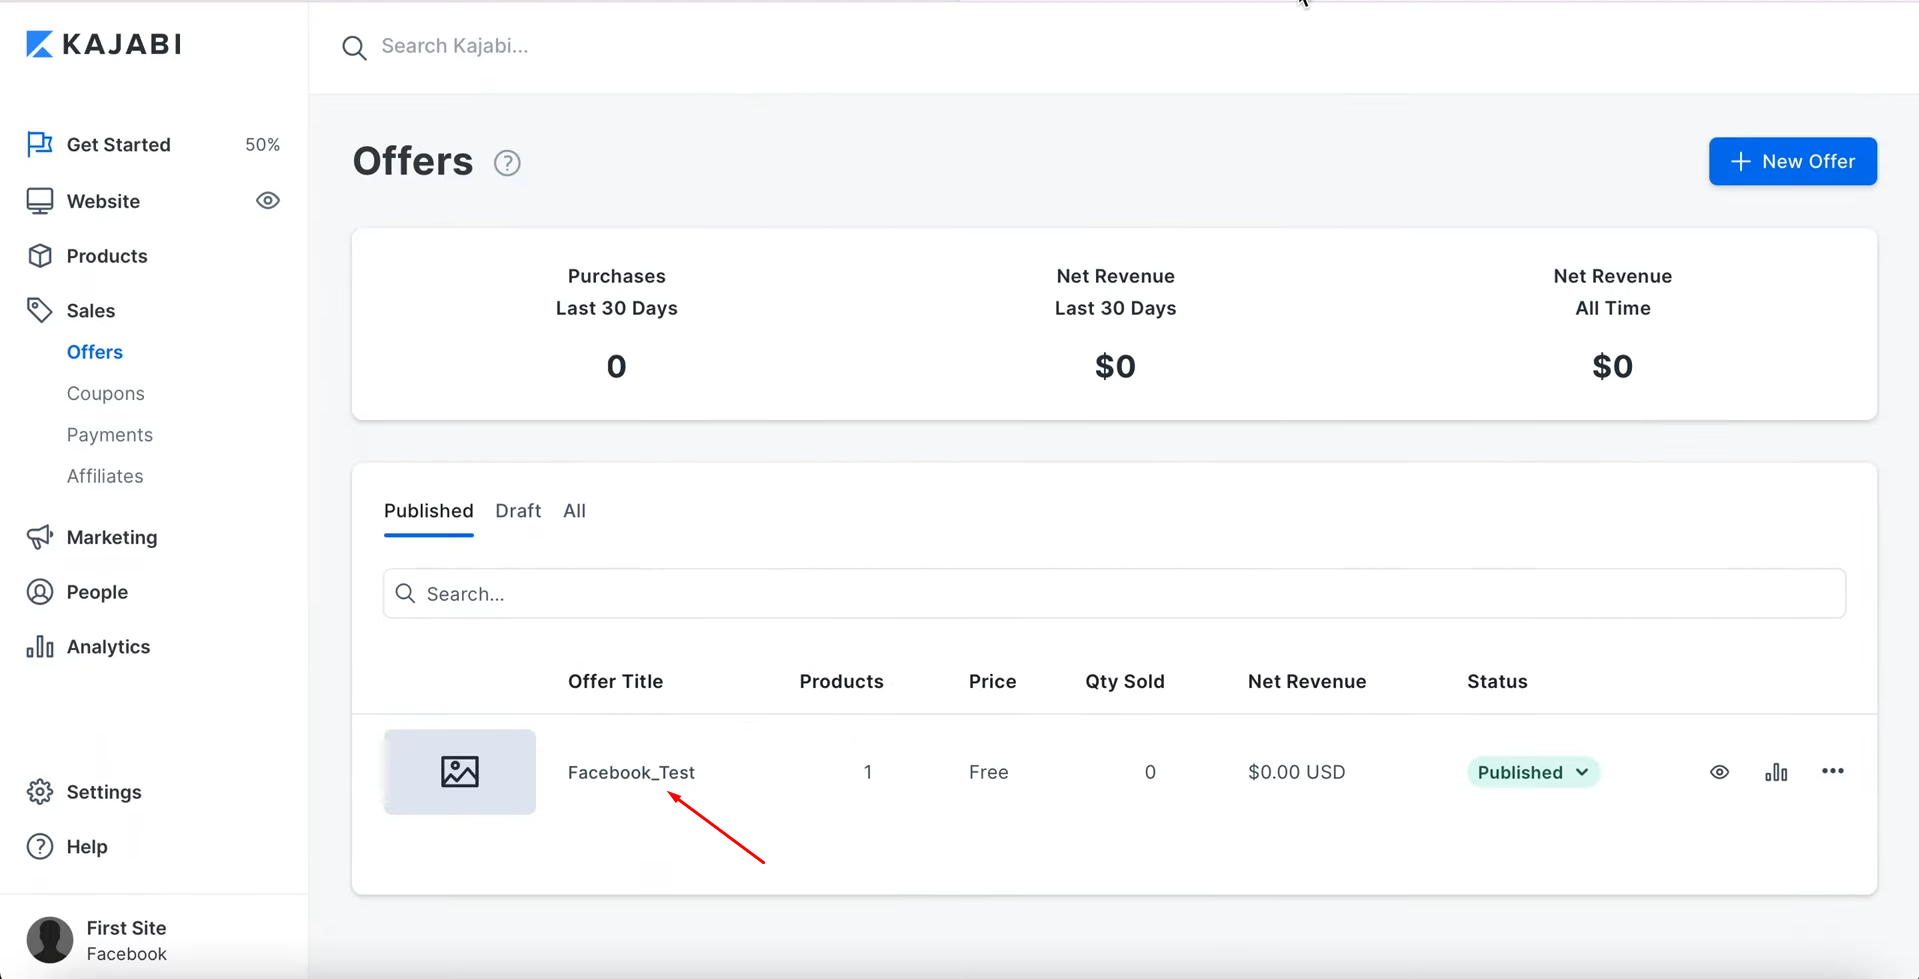Image resolution: width=1919 pixels, height=979 pixels.
Task: Open the Published status dropdown
Action: [1532, 772]
